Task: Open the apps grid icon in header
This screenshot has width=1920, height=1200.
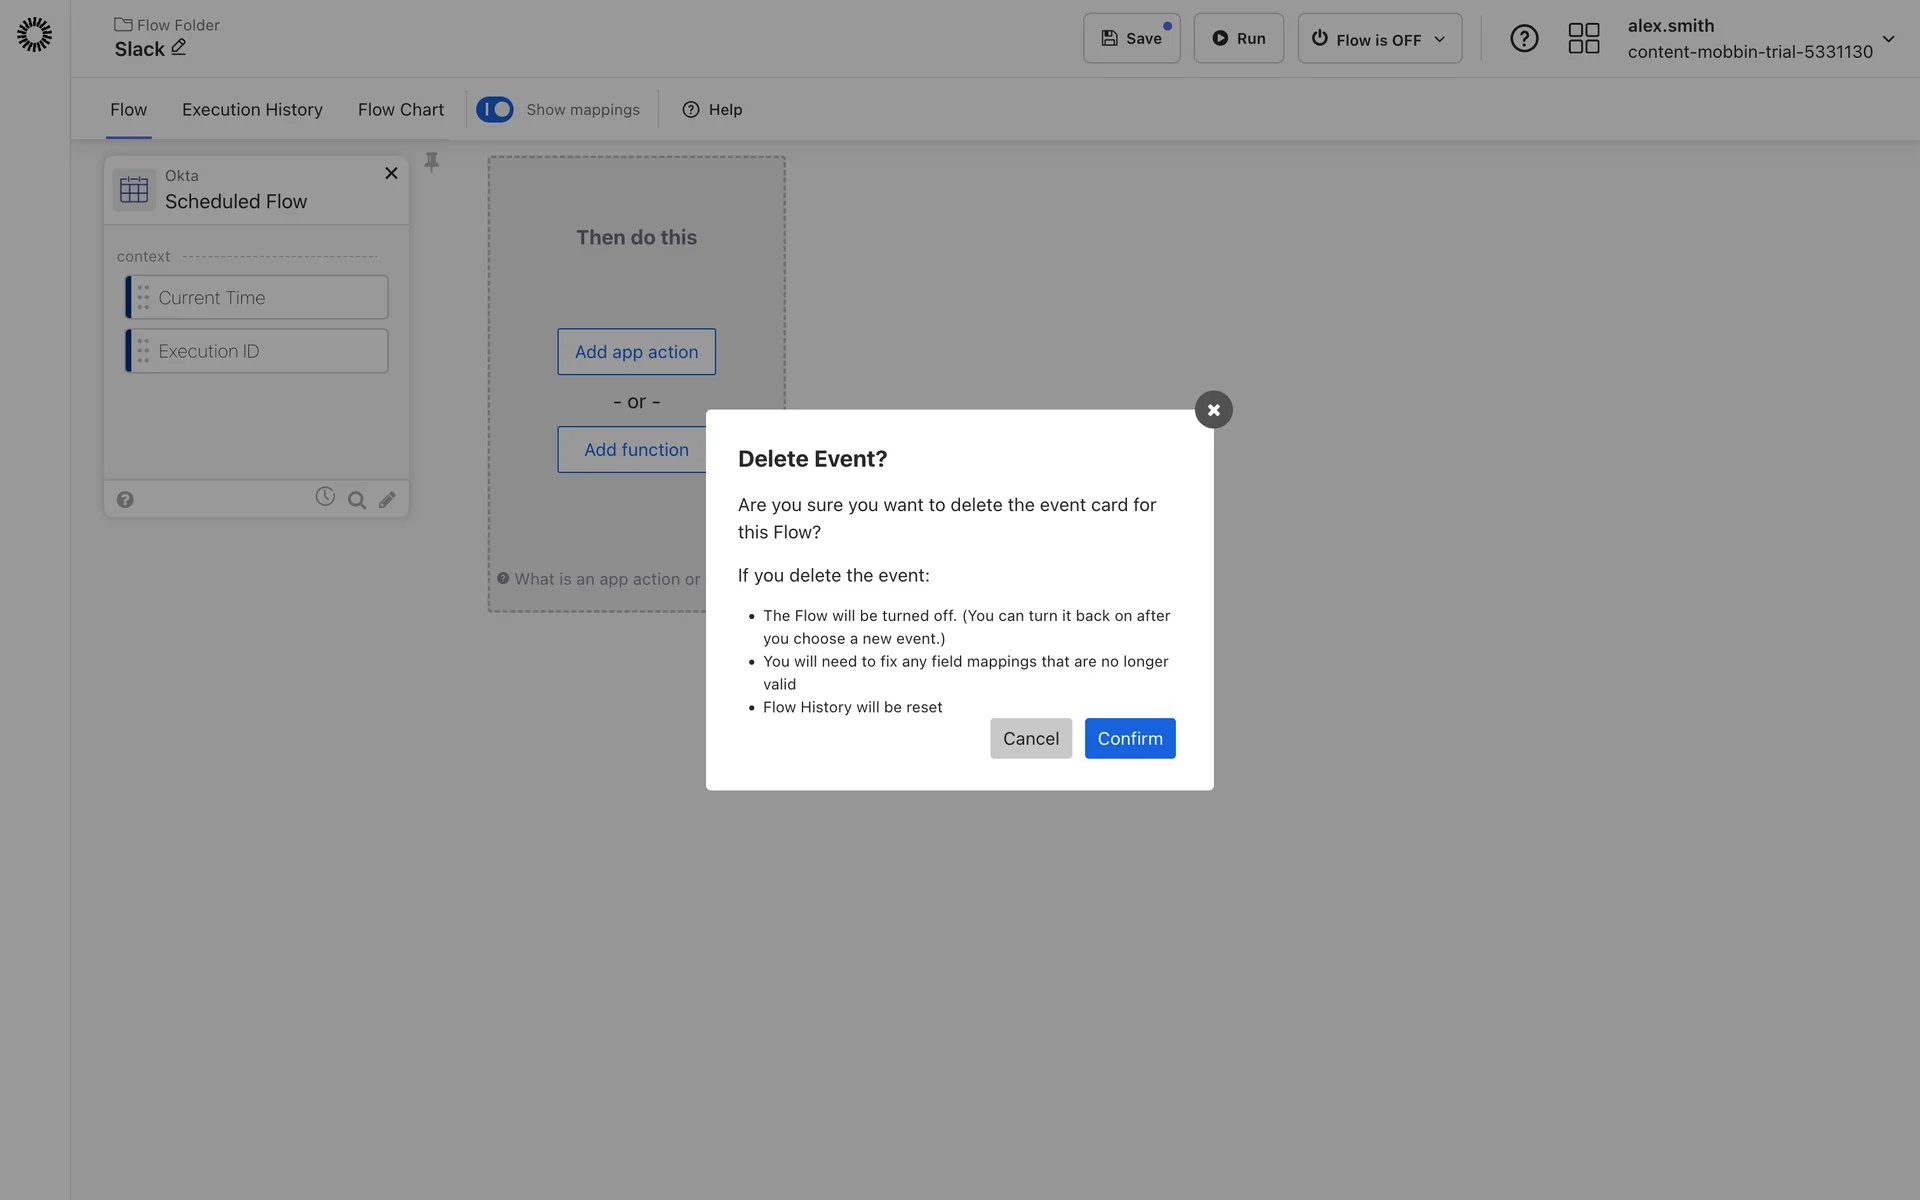Action: point(1583,39)
